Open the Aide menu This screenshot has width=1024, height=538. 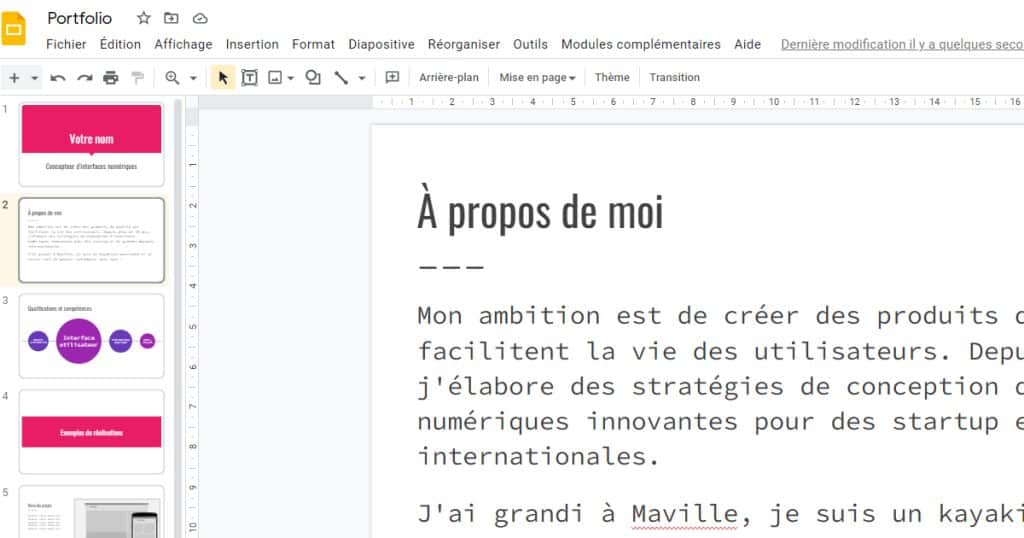pos(747,44)
